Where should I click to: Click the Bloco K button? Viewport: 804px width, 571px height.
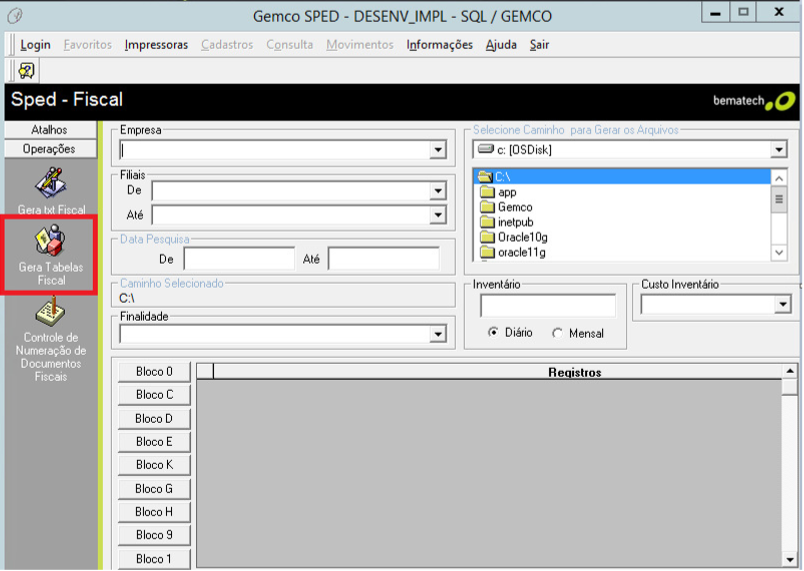click(154, 465)
